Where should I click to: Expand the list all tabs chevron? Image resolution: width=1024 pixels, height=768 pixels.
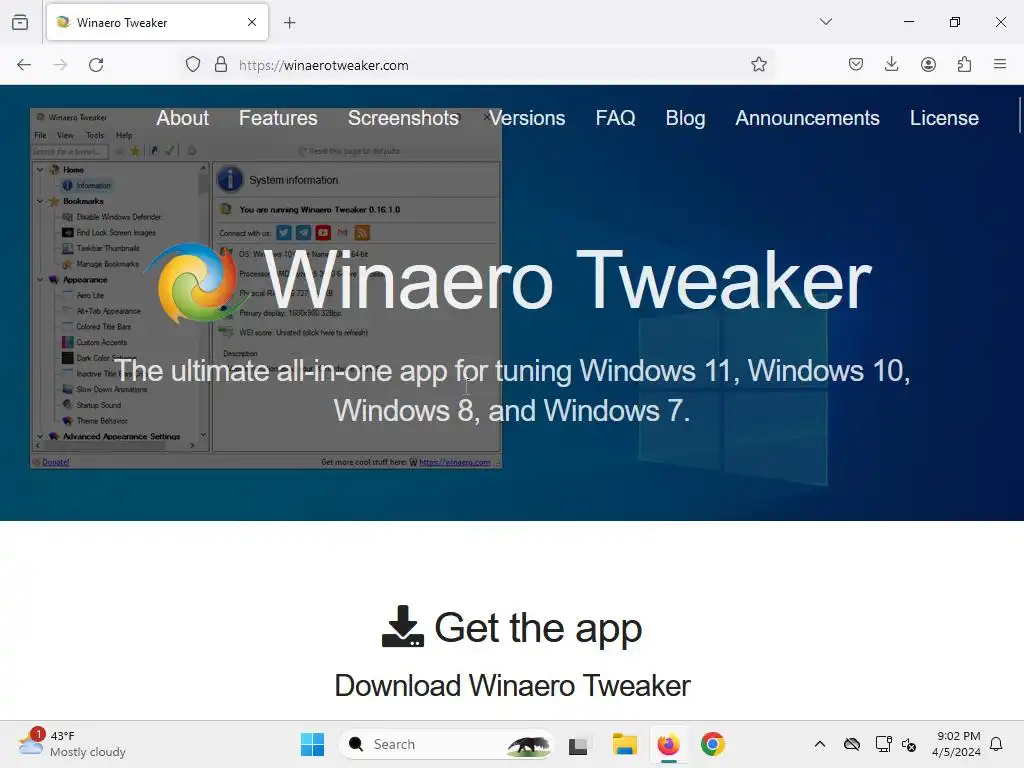coord(825,22)
